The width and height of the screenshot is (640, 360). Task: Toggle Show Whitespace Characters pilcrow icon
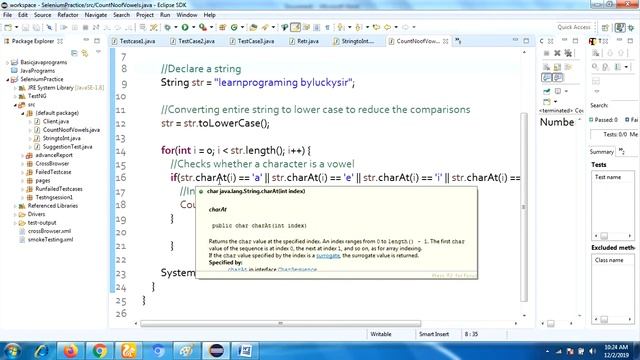327,27
